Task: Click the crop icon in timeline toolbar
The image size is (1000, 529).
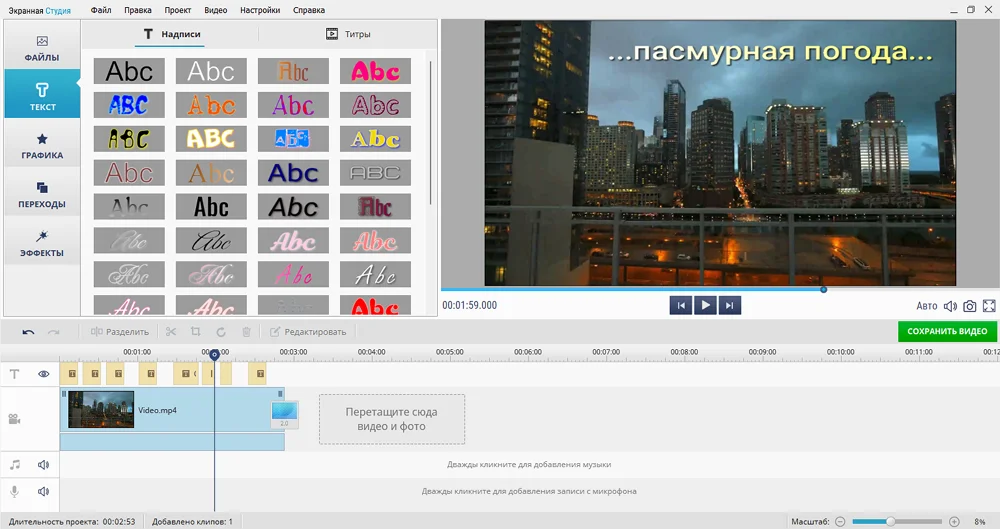Action: 196,332
